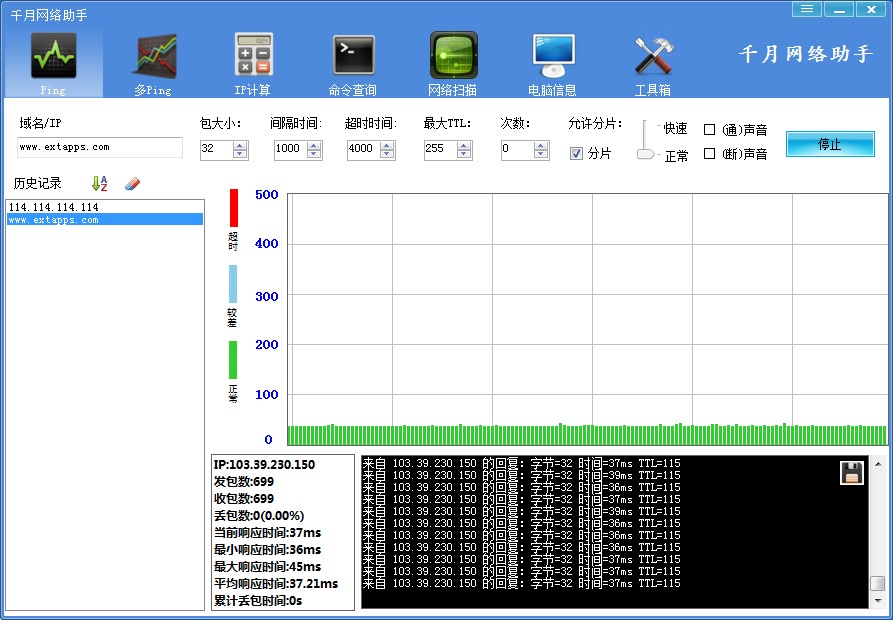The height and width of the screenshot is (620, 893).
Task: Toggle the 分片 fragmentation checkbox
Action: click(x=576, y=153)
